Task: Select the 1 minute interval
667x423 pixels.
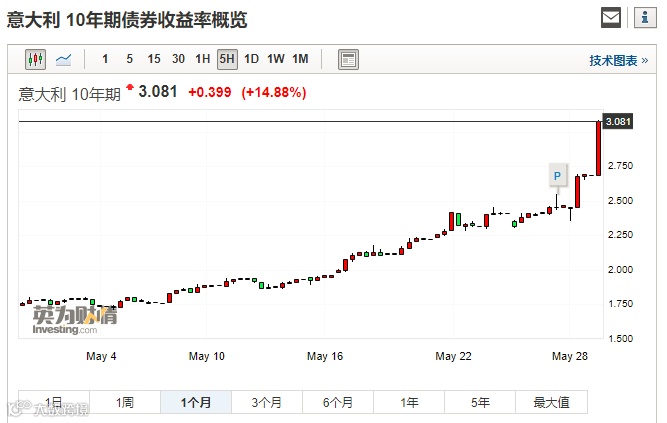Action: tap(105, 59)
